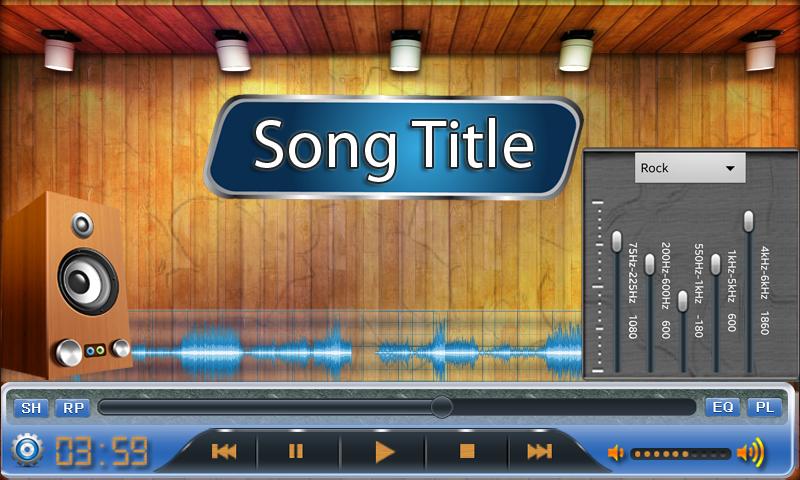Click the song progress seek bar knob

(441, 407)
